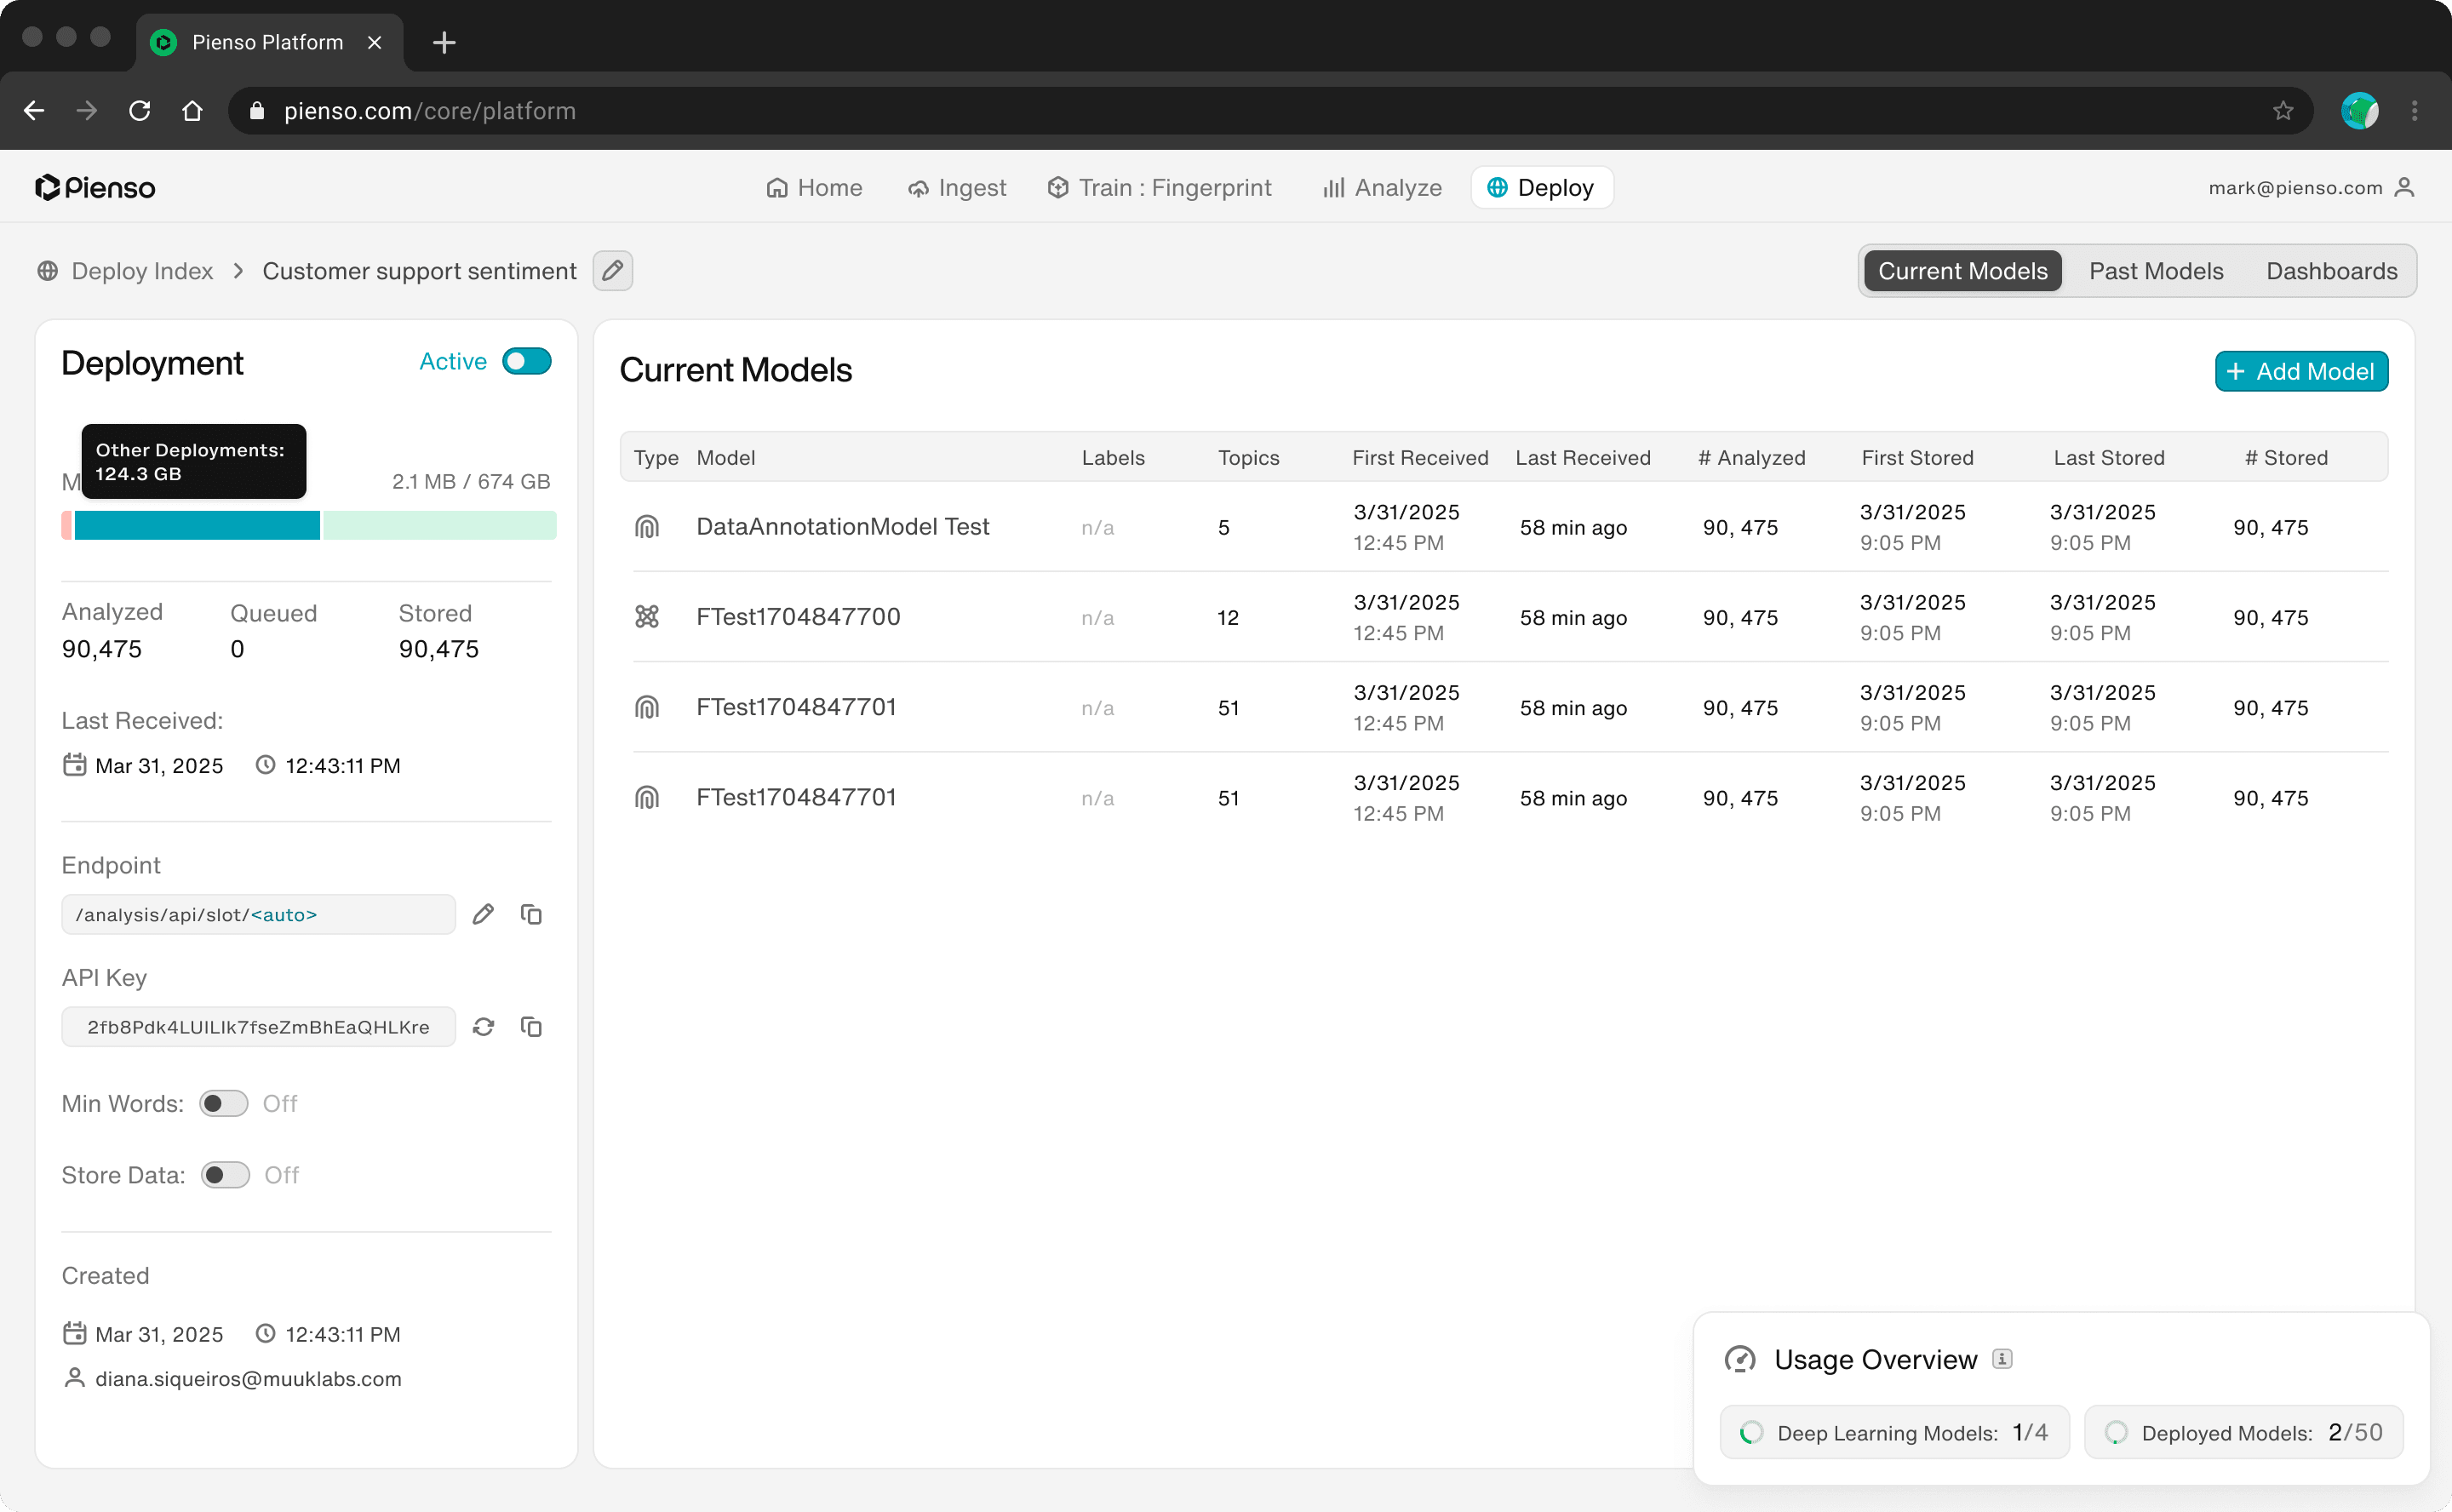The image size is (2452, 1512).
Task: Click Last Received calendar icon
Action: pyautogui.click(x=74, y=765)
